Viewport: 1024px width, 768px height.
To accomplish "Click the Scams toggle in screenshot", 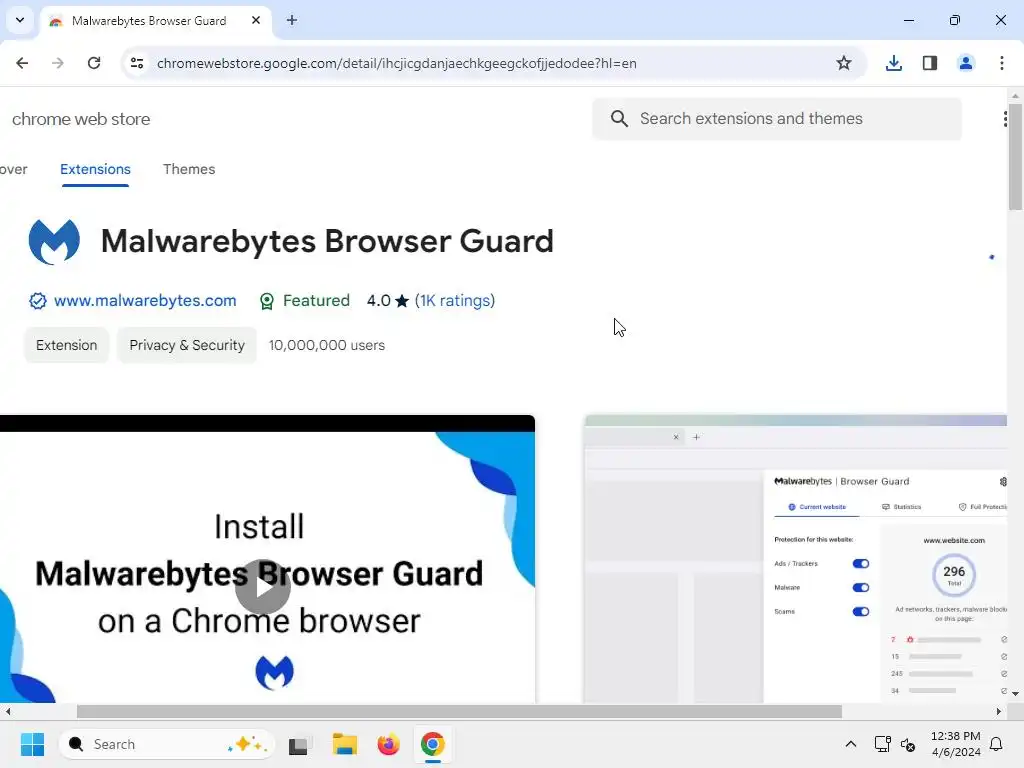I will pos(861,612).
